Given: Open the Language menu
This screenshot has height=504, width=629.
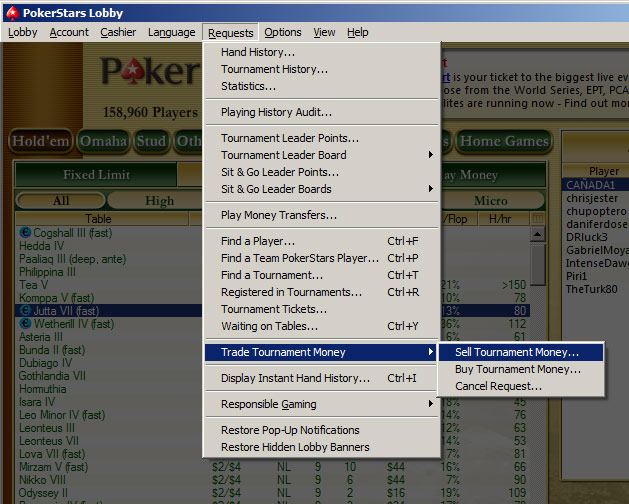Looking at the screenshot, I should tap(171, 32).
